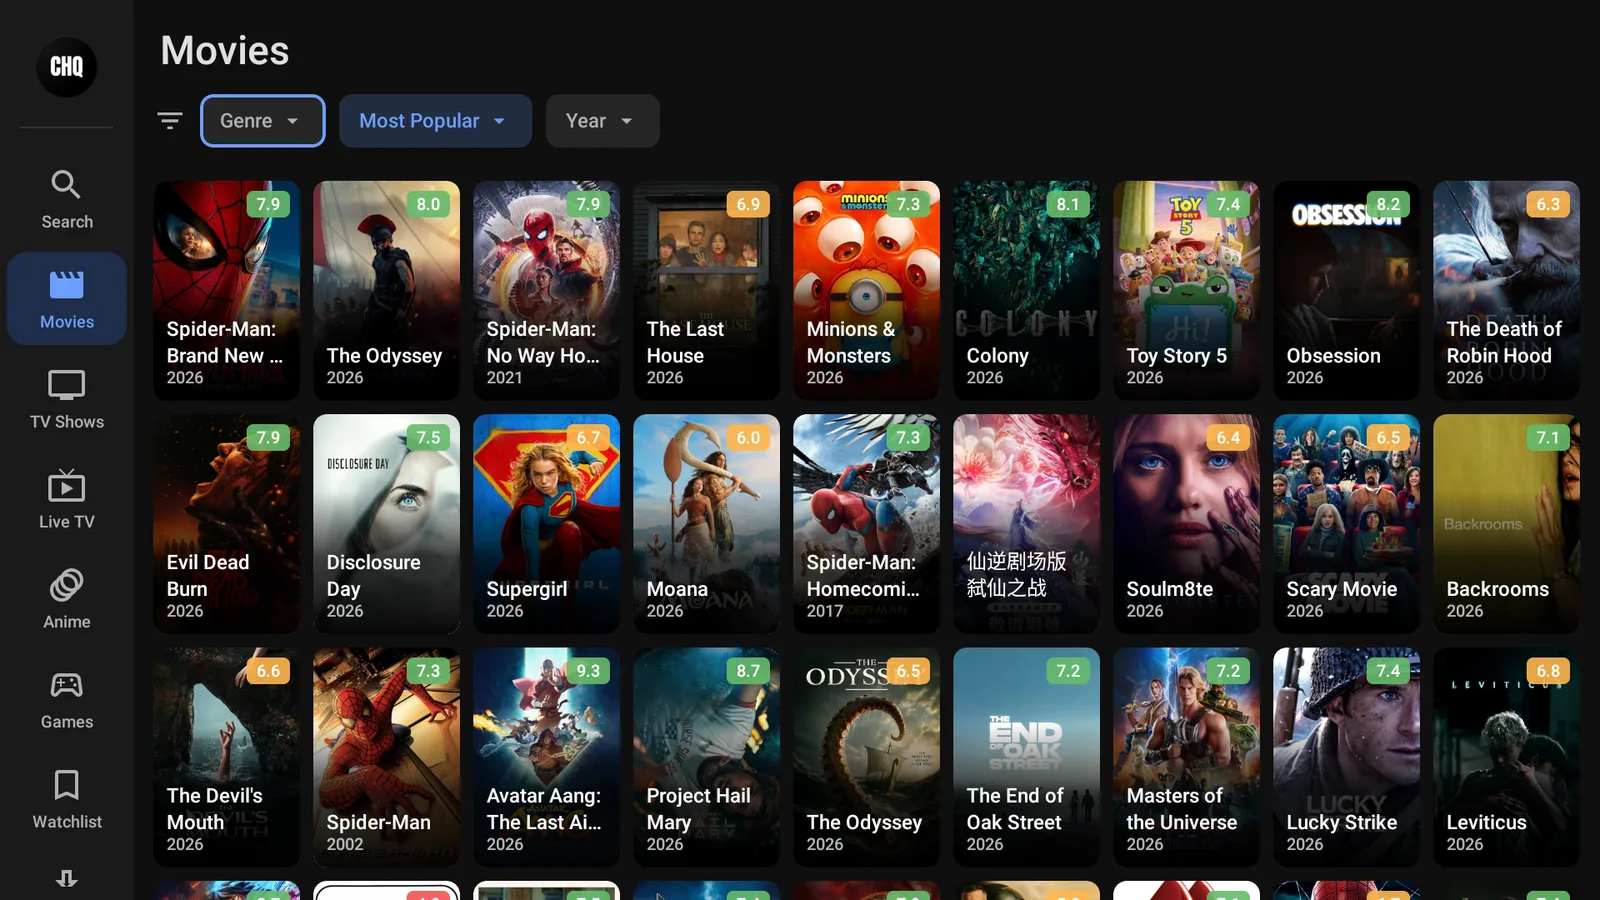The image size is (1600, 900).
Task: Open the Backrooms movie card
Action: click(1507, 524)
